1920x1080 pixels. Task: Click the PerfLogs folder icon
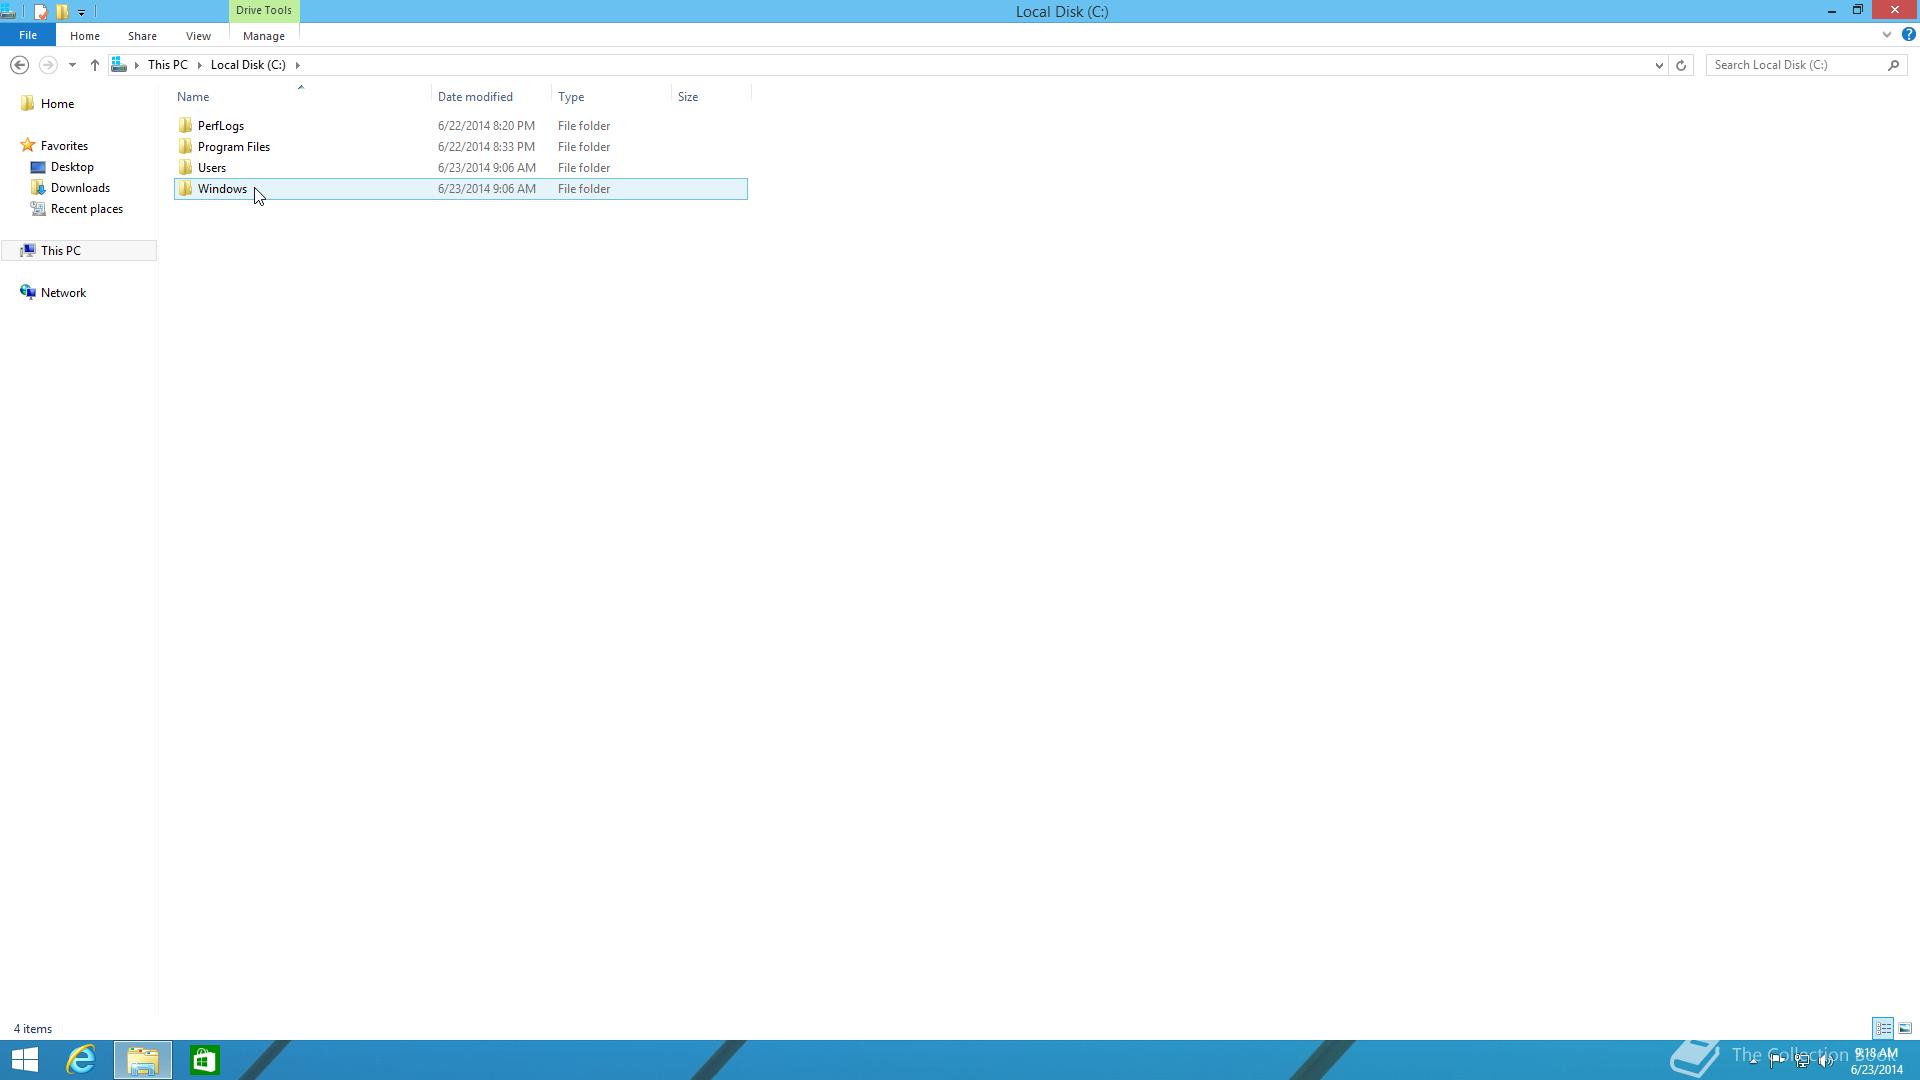(x=185, y=126)
